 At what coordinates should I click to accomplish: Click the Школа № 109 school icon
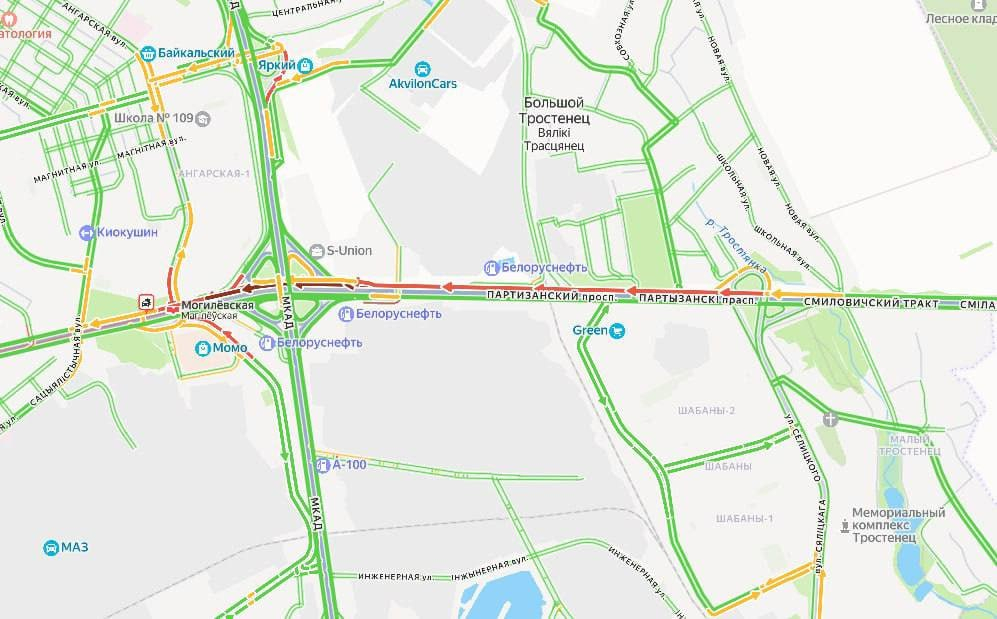coord(203,119)
